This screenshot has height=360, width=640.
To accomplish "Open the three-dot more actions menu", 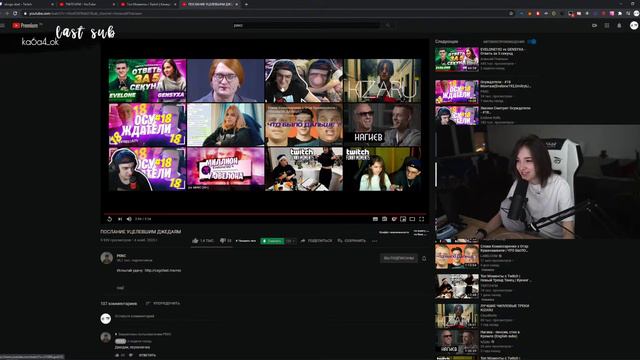I will (x=374, y=241).
